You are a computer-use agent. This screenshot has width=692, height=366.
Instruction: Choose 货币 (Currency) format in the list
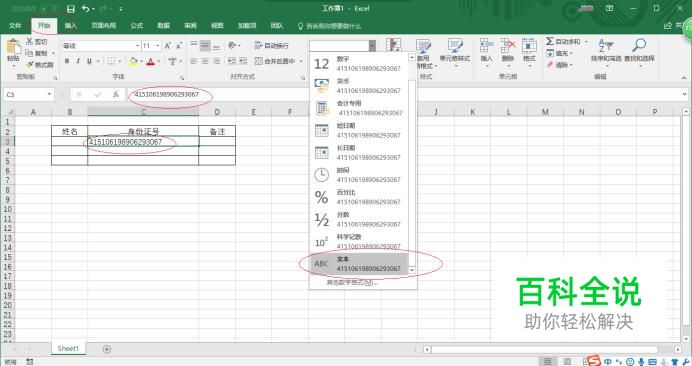click(359, 86)
